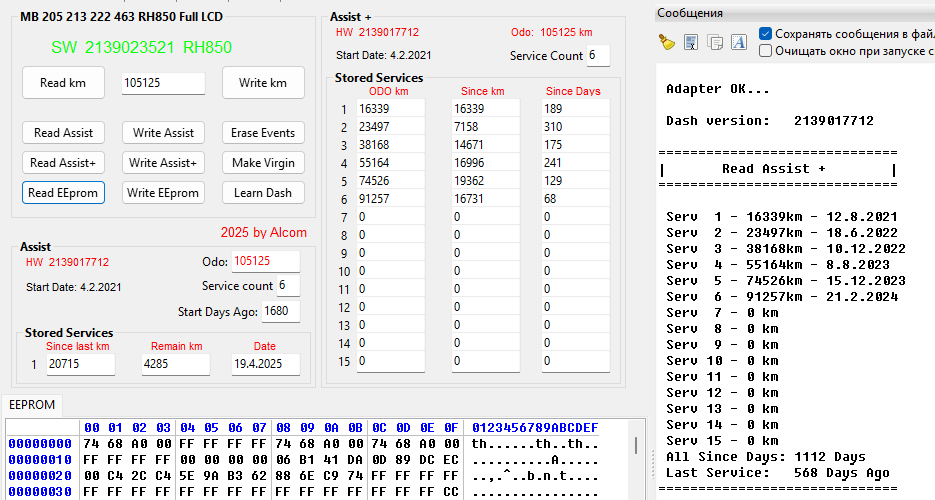
Task: Click the broom icon to clear messages
Action: point(667,41)
